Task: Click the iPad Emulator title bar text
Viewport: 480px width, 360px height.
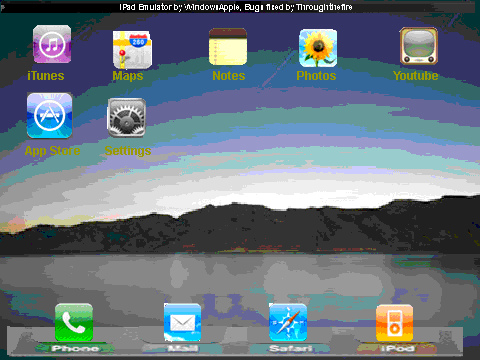Action: (x=236, y=7)
